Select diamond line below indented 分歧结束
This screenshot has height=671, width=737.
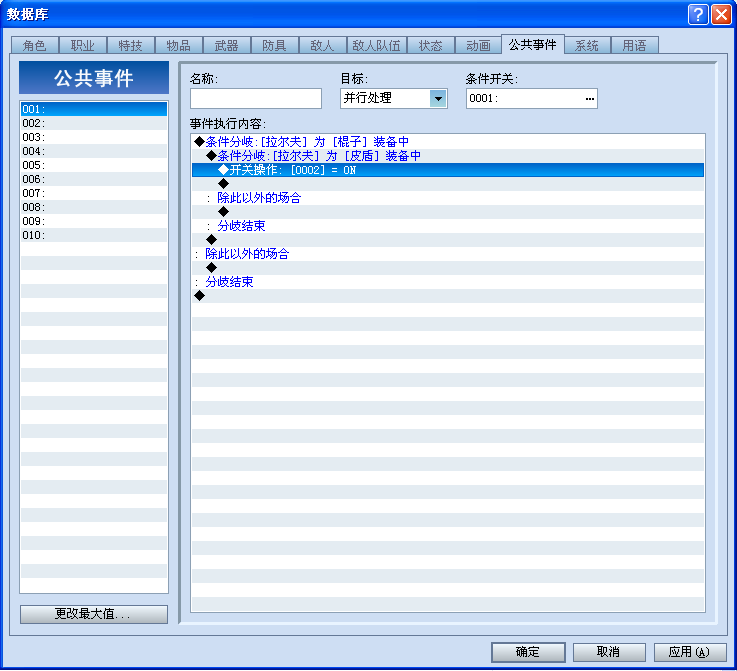tap(448, 240)
